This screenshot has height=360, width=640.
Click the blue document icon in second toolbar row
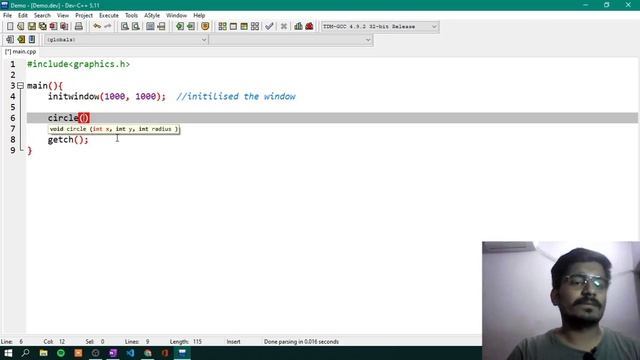(32, 40)
